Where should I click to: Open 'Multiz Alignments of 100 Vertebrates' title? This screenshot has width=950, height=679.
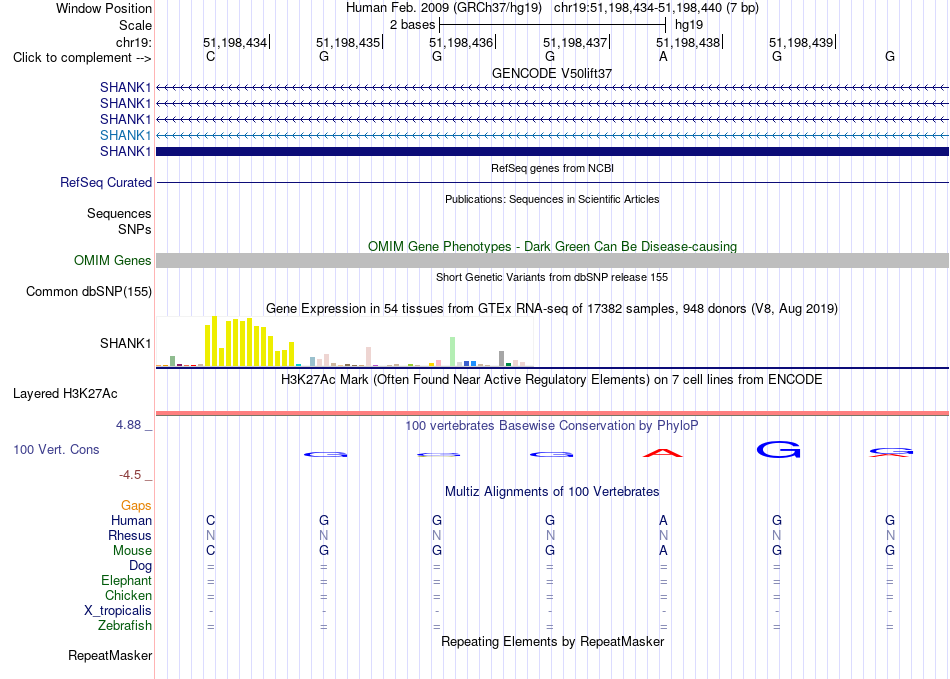(x=552, y=492)
